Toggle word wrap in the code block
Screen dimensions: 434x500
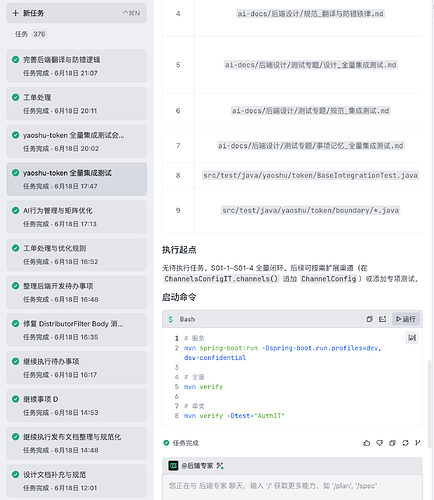(x=412, y=338)
